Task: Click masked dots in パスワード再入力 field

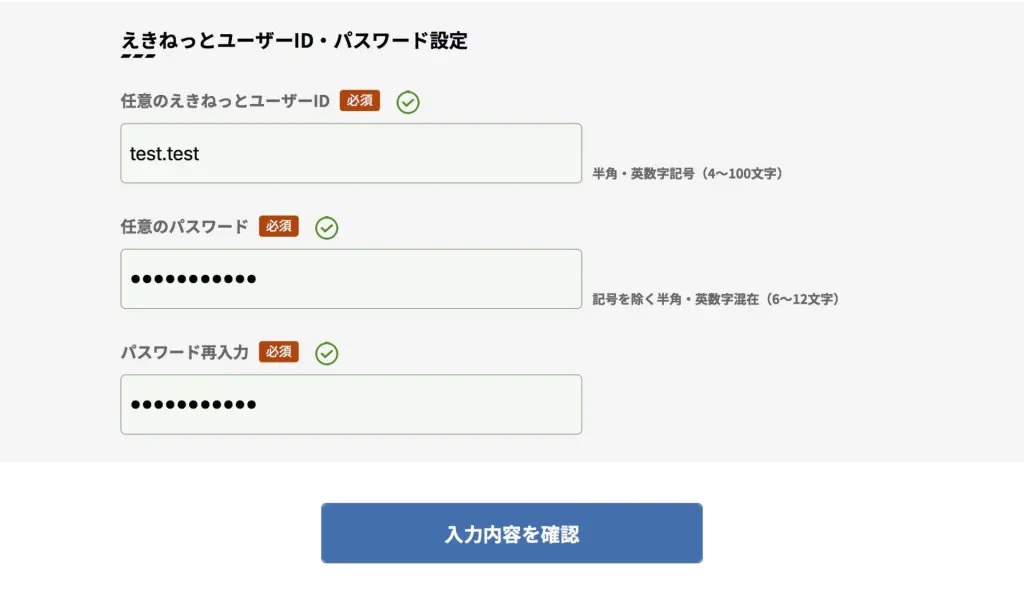Action: [193, 404]
